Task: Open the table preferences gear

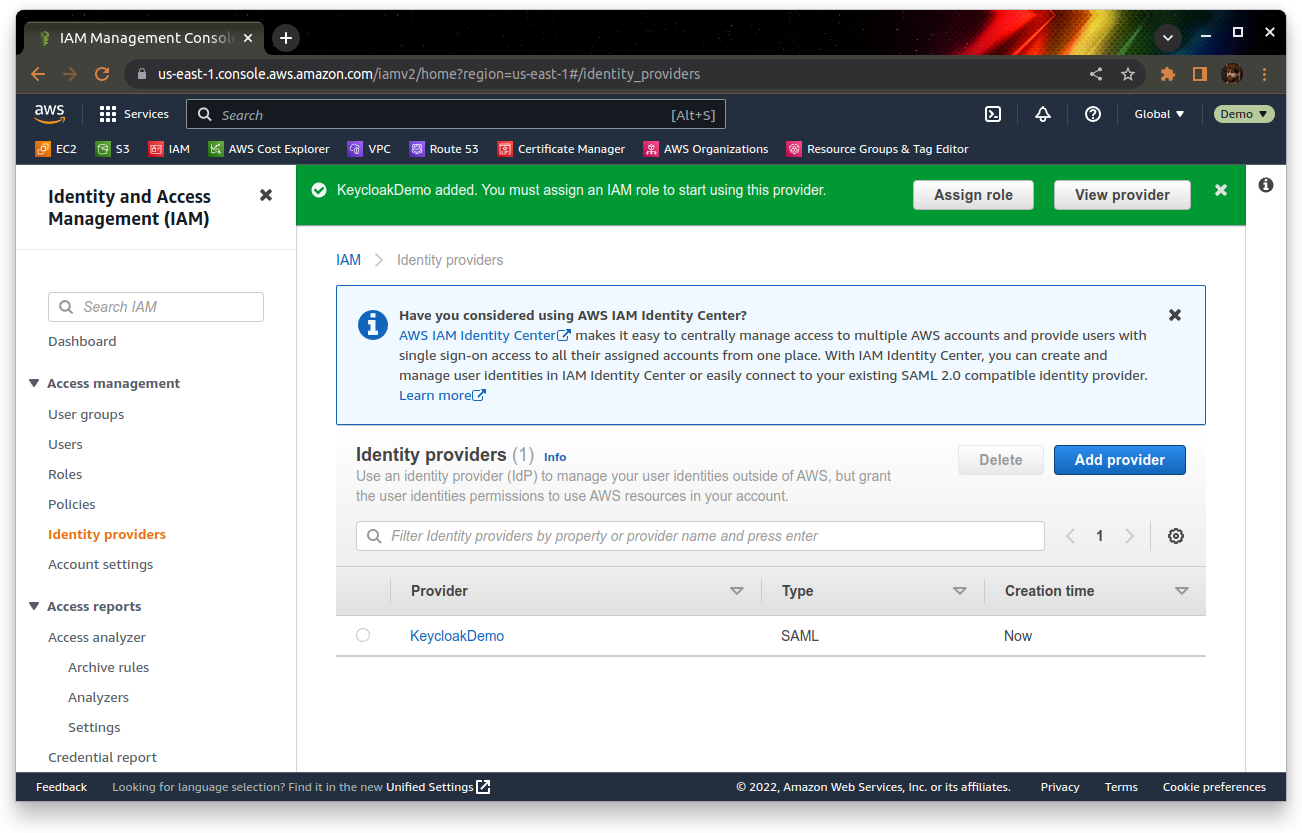Action: tap(1176, 536)
